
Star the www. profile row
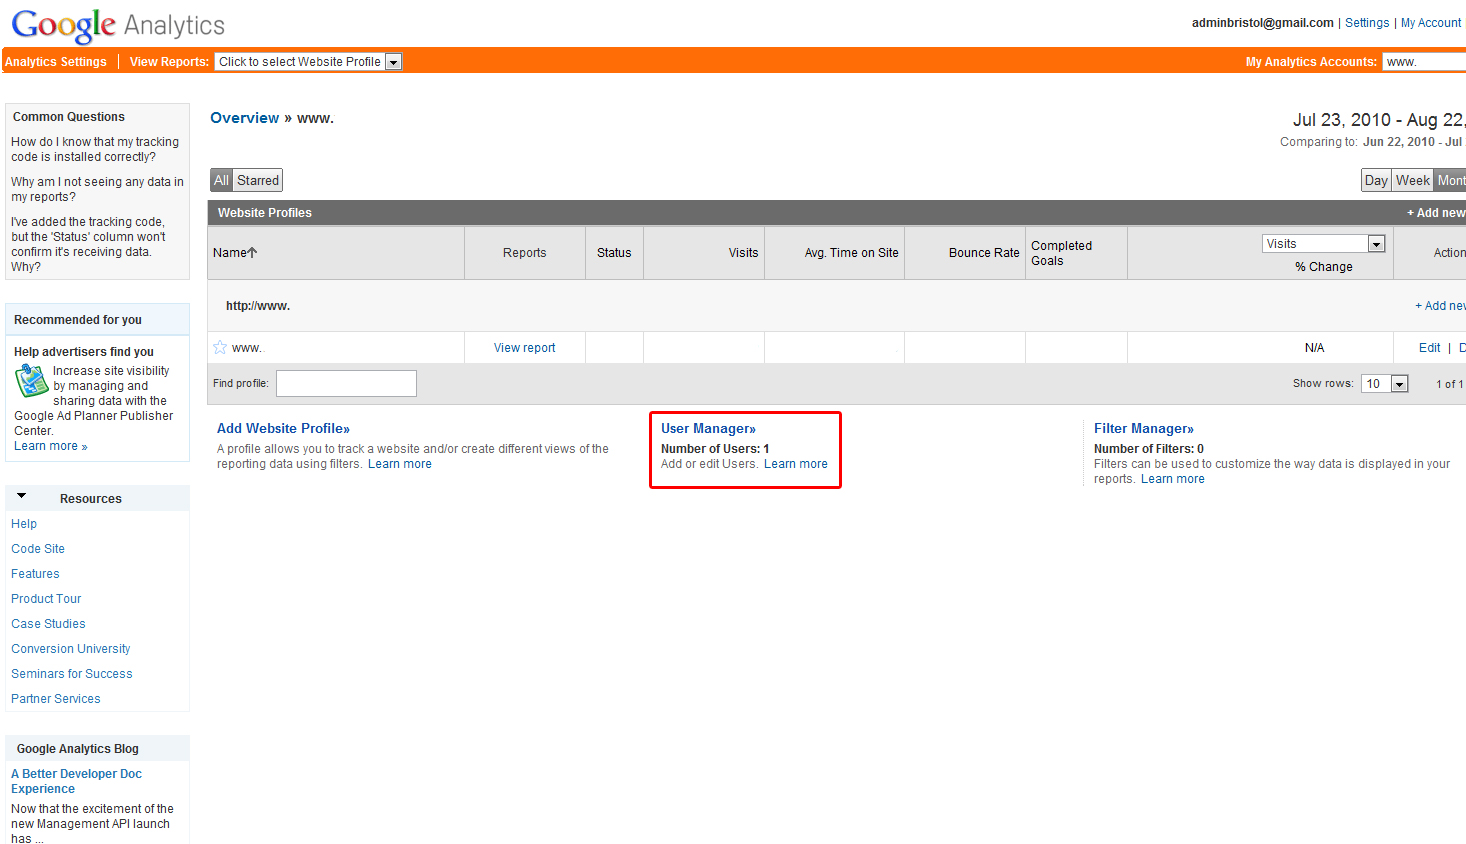(220, 347)
